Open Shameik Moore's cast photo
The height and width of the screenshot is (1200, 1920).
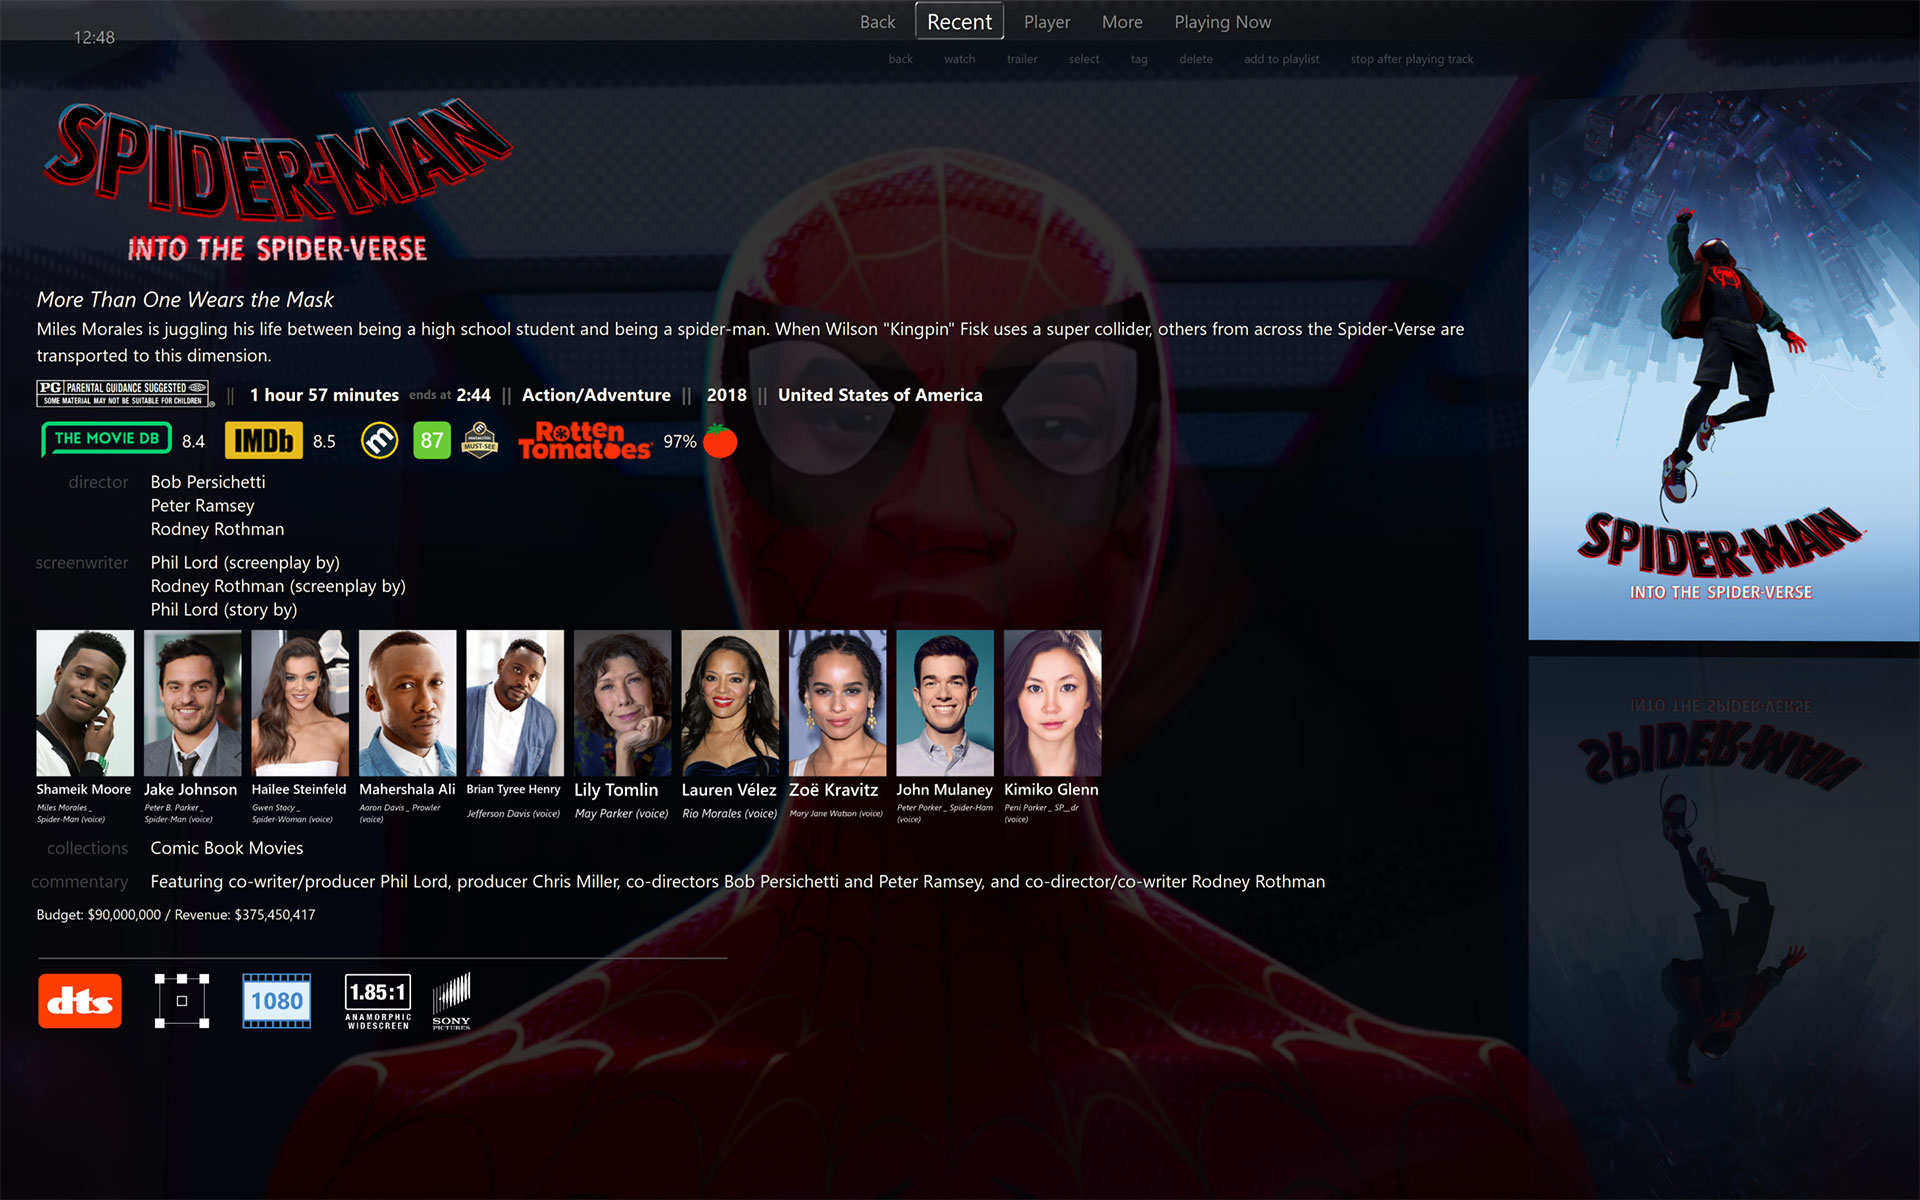pos(85,703)
